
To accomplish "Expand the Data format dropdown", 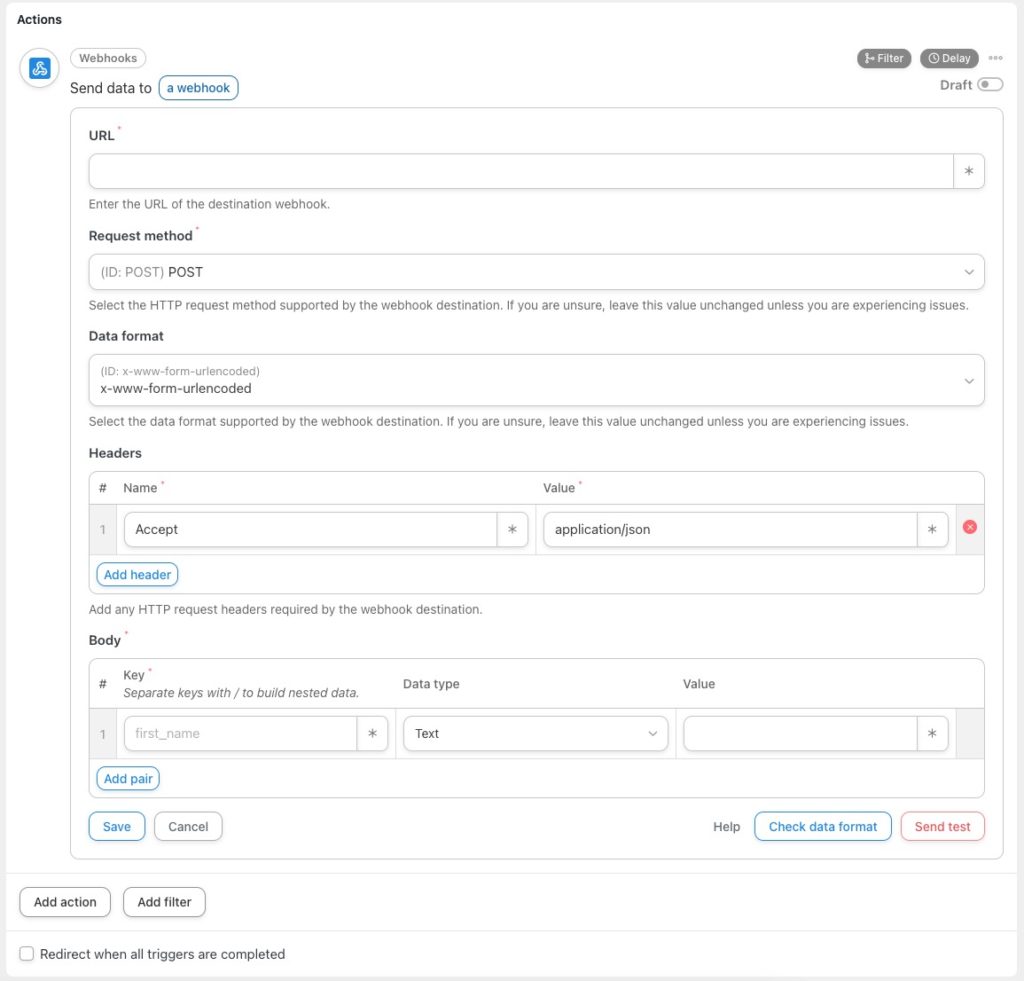I will point(536,380).
